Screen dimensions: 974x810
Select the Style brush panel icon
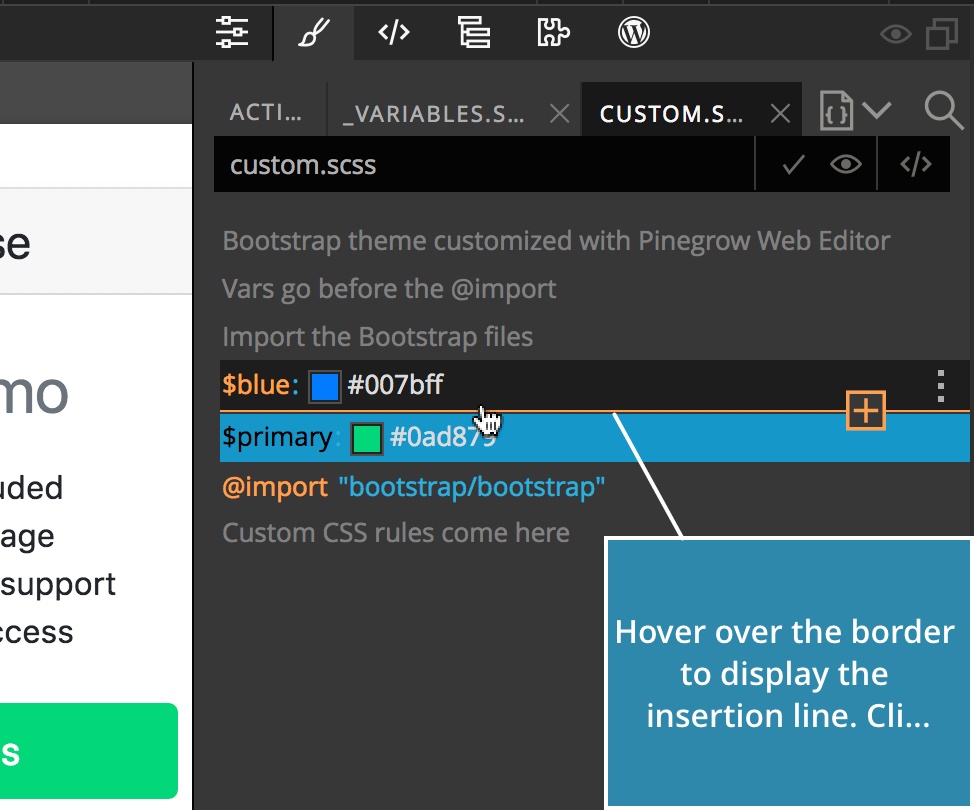(x=314, y=32)
